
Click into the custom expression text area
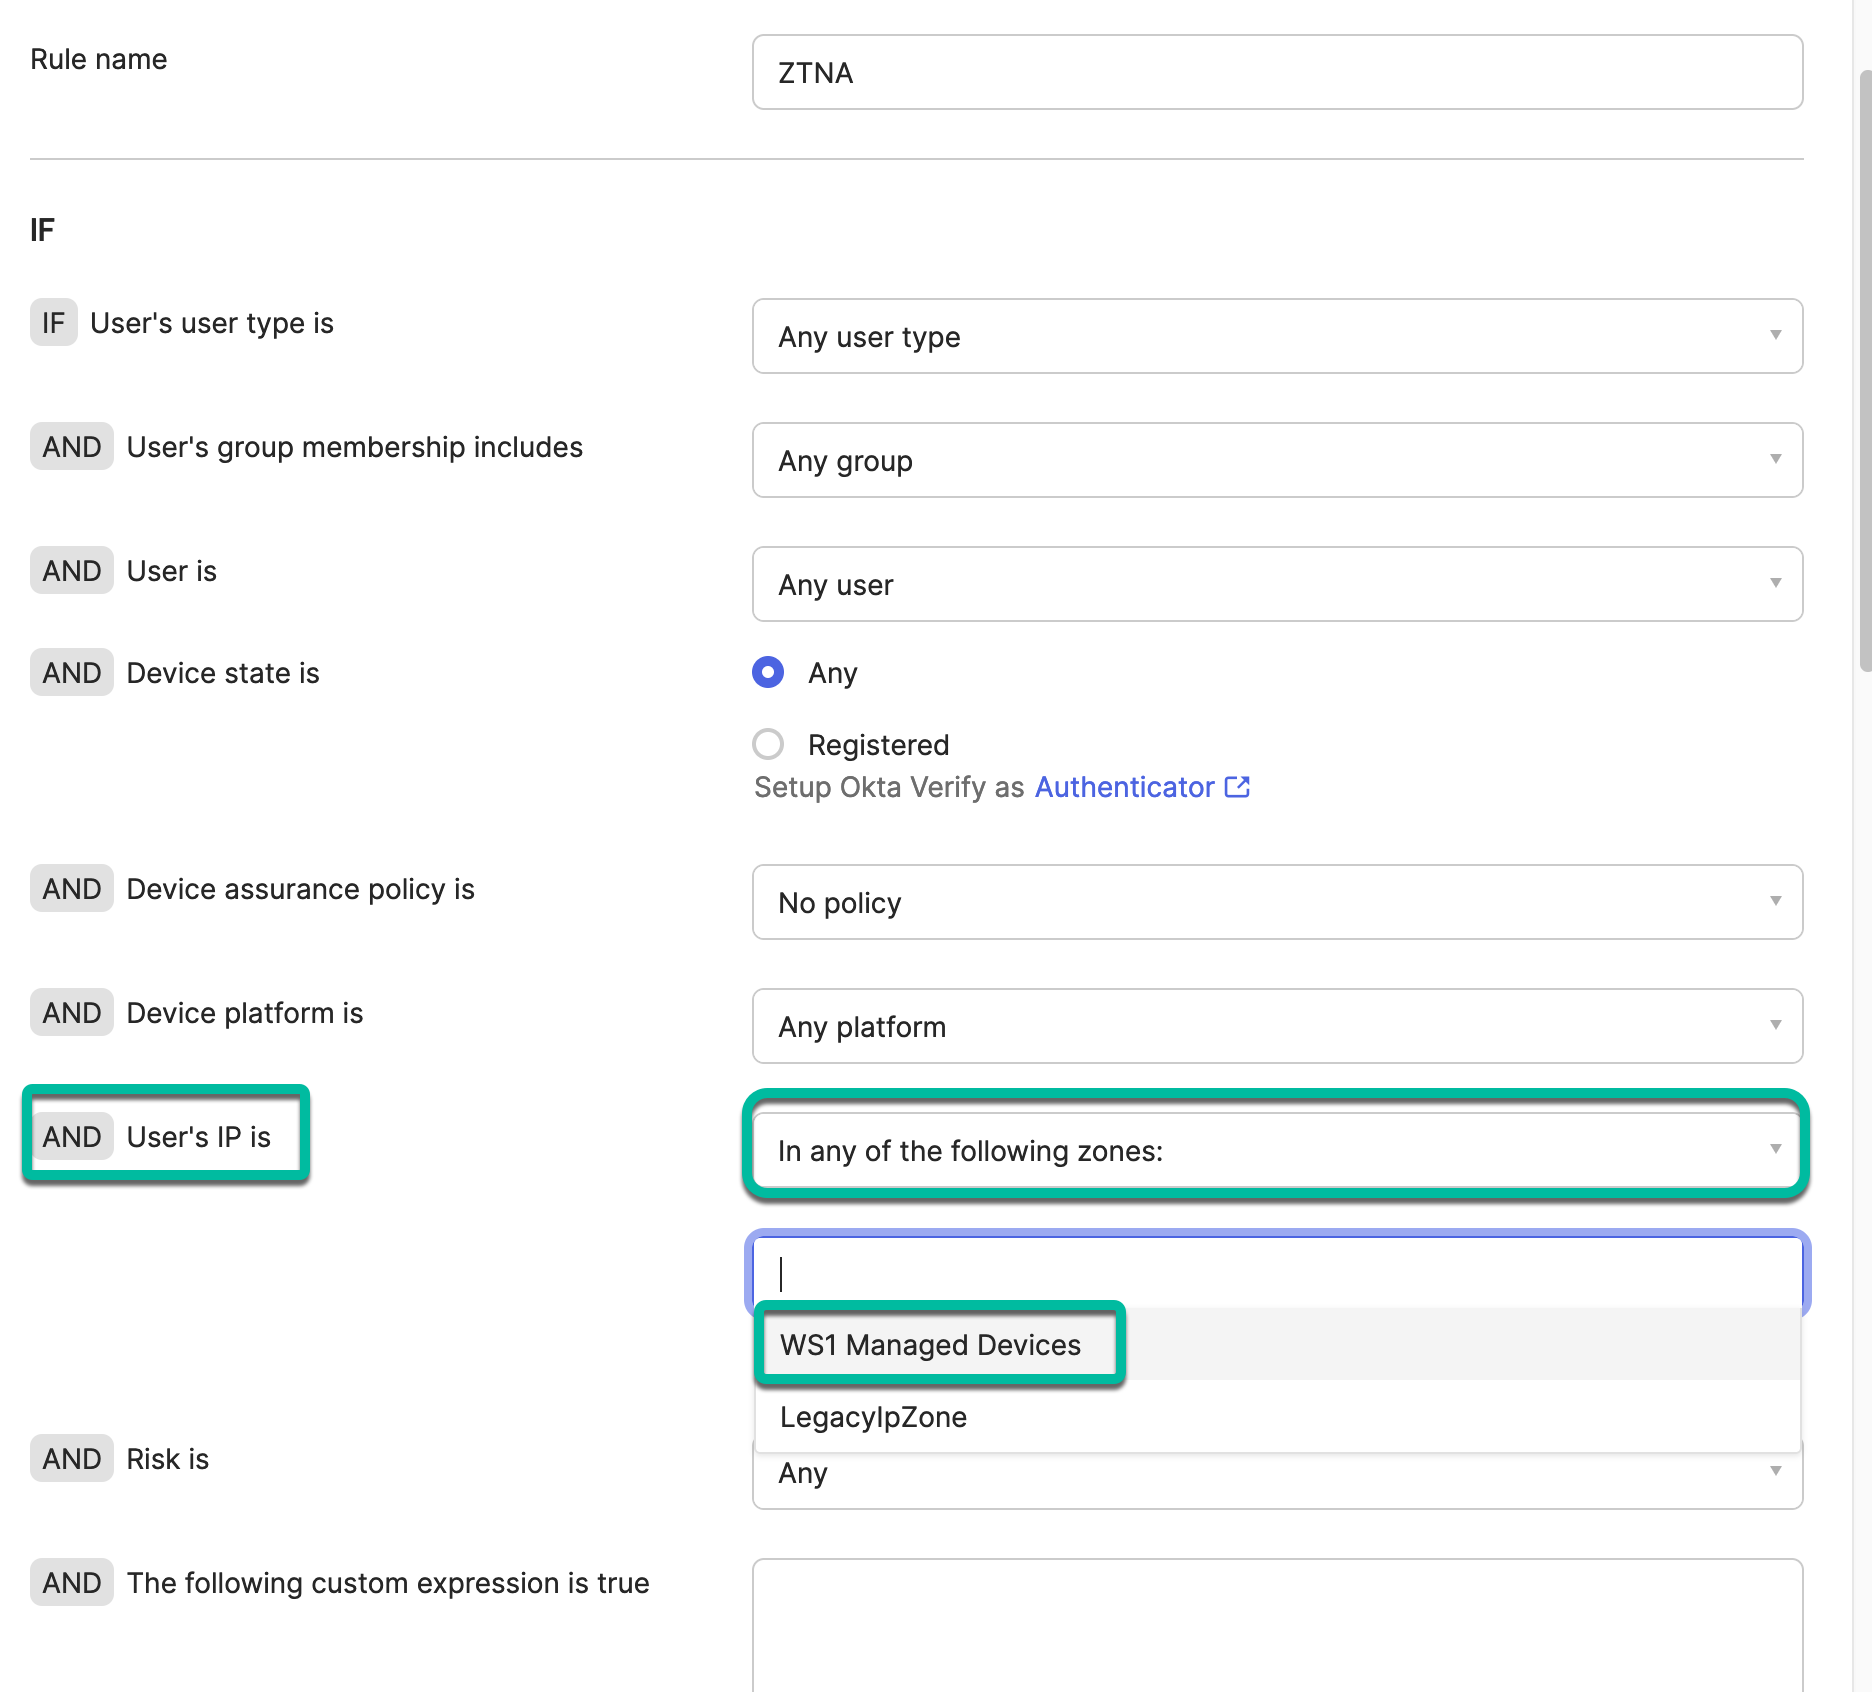tap(1276, 1625)
